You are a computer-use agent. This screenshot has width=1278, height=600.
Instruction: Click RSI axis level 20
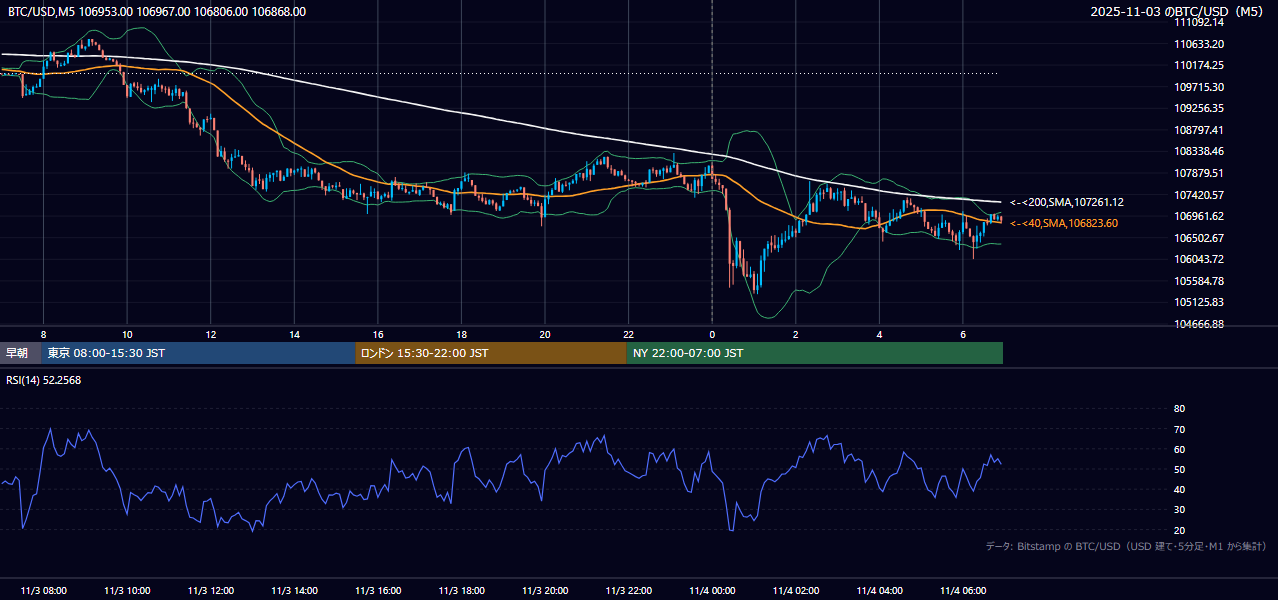pyautogui.click(x=1179, y=530)
